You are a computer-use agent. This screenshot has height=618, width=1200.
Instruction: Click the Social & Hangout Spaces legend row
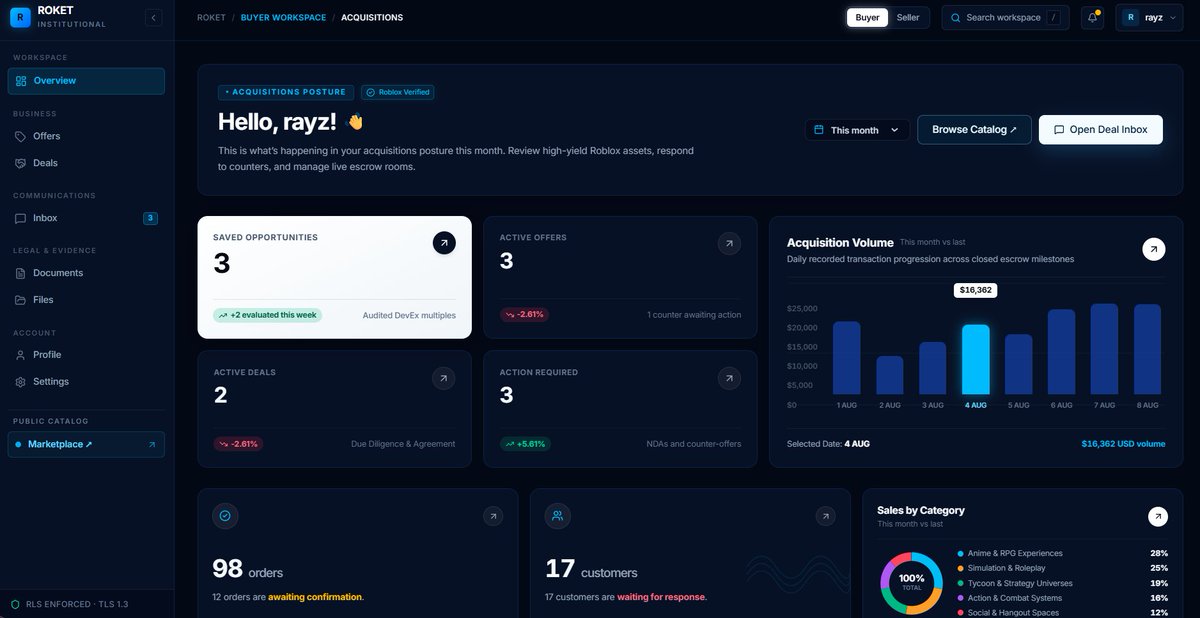click(1063, 612)
